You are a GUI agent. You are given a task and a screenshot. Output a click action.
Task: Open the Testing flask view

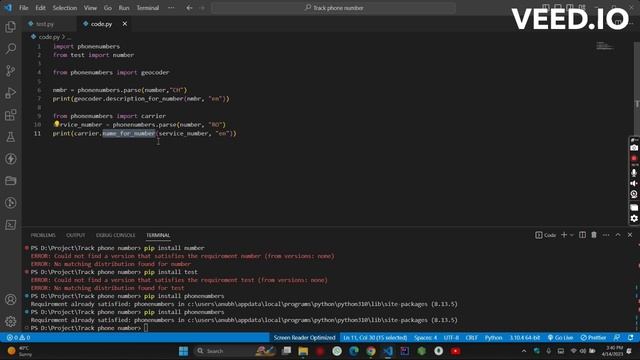(11, 137)
